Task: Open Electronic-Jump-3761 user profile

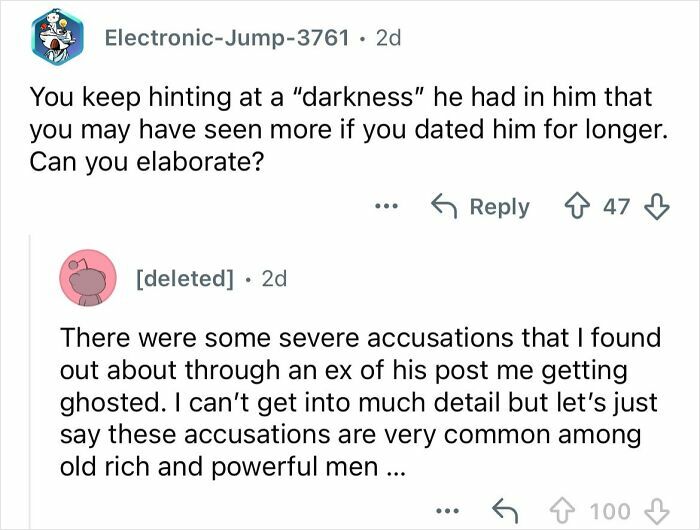Action: point(228,39)
